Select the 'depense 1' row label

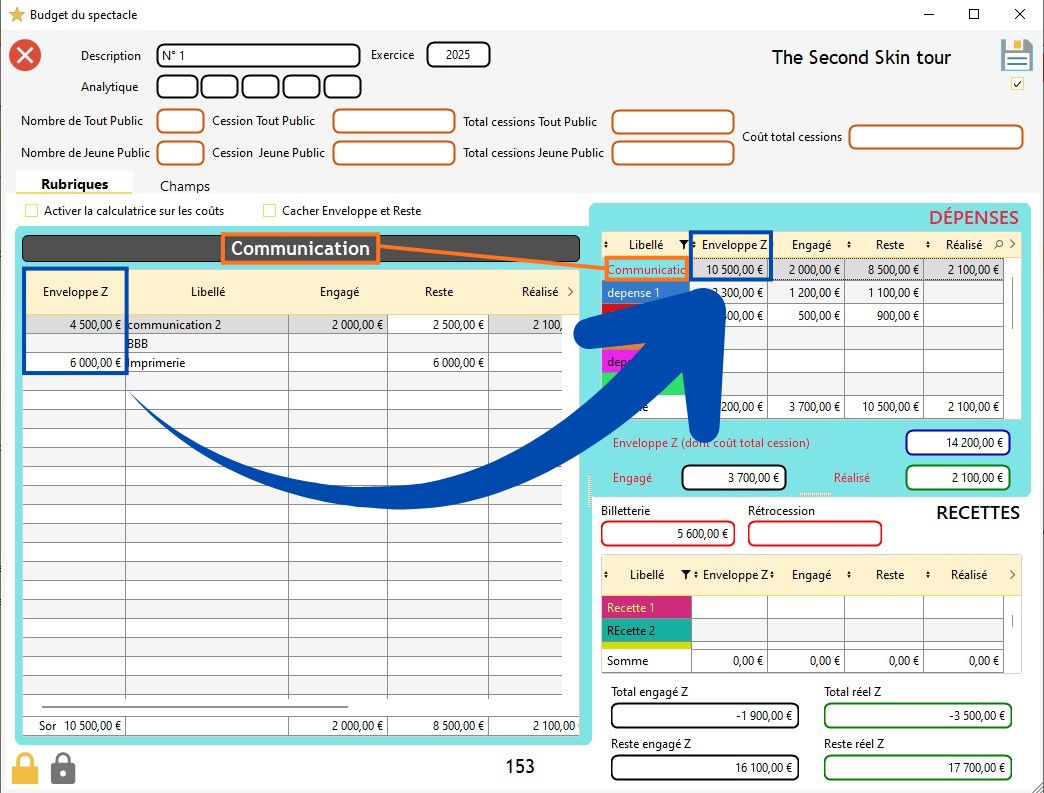tap(634, 293)
